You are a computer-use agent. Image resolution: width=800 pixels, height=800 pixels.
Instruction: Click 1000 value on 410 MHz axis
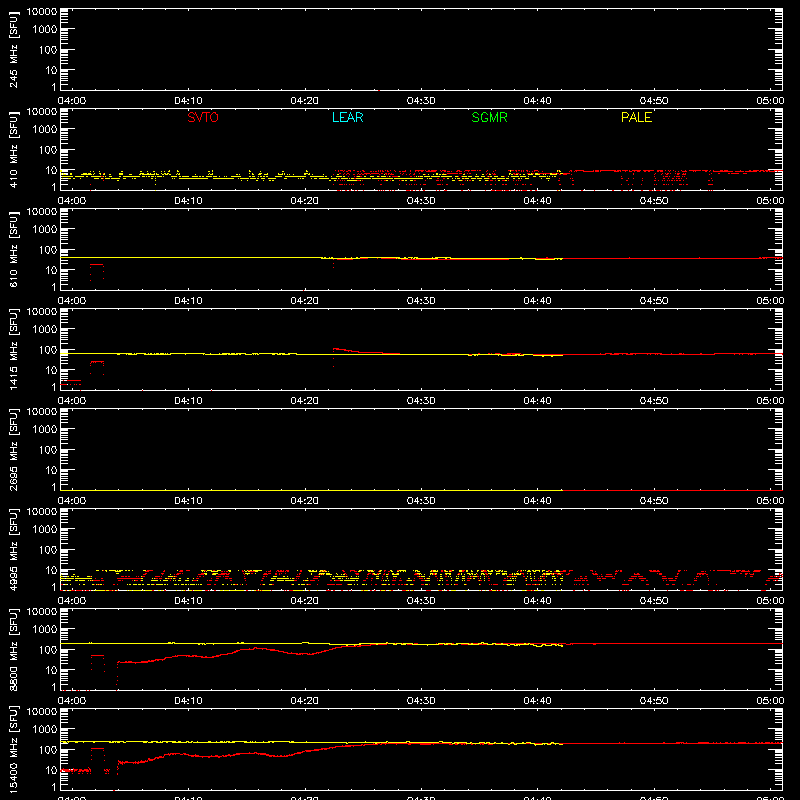pyautogui.click(x=45, y=130)
